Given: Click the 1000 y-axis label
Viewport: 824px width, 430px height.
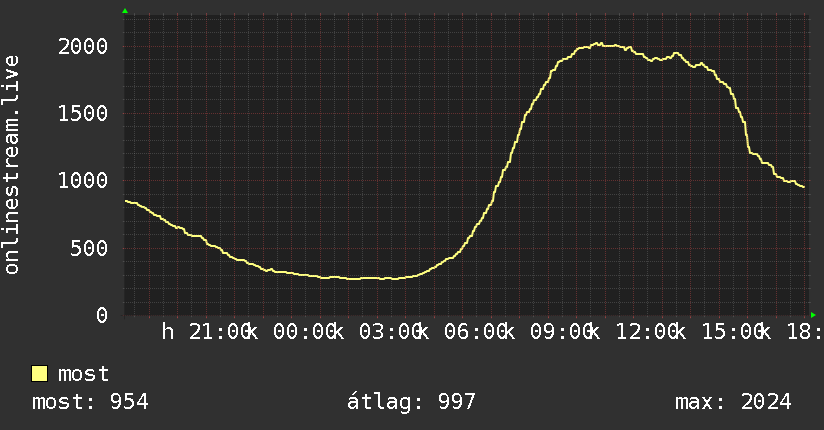Looking at the screenshot, I should coord(83,181).
